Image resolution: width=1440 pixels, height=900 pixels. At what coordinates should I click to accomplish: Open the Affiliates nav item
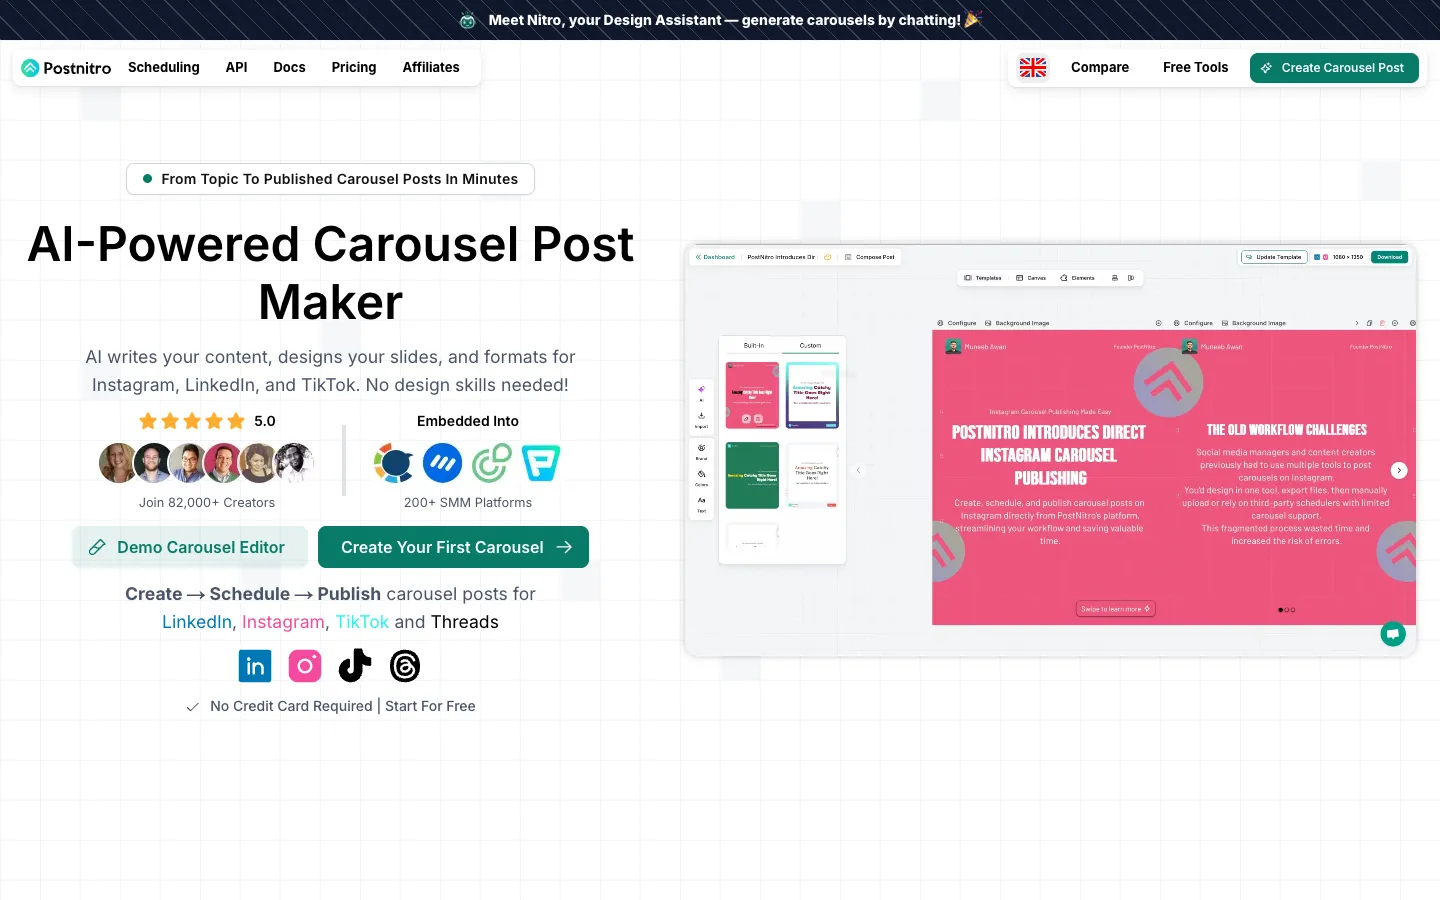click(431, 67)
